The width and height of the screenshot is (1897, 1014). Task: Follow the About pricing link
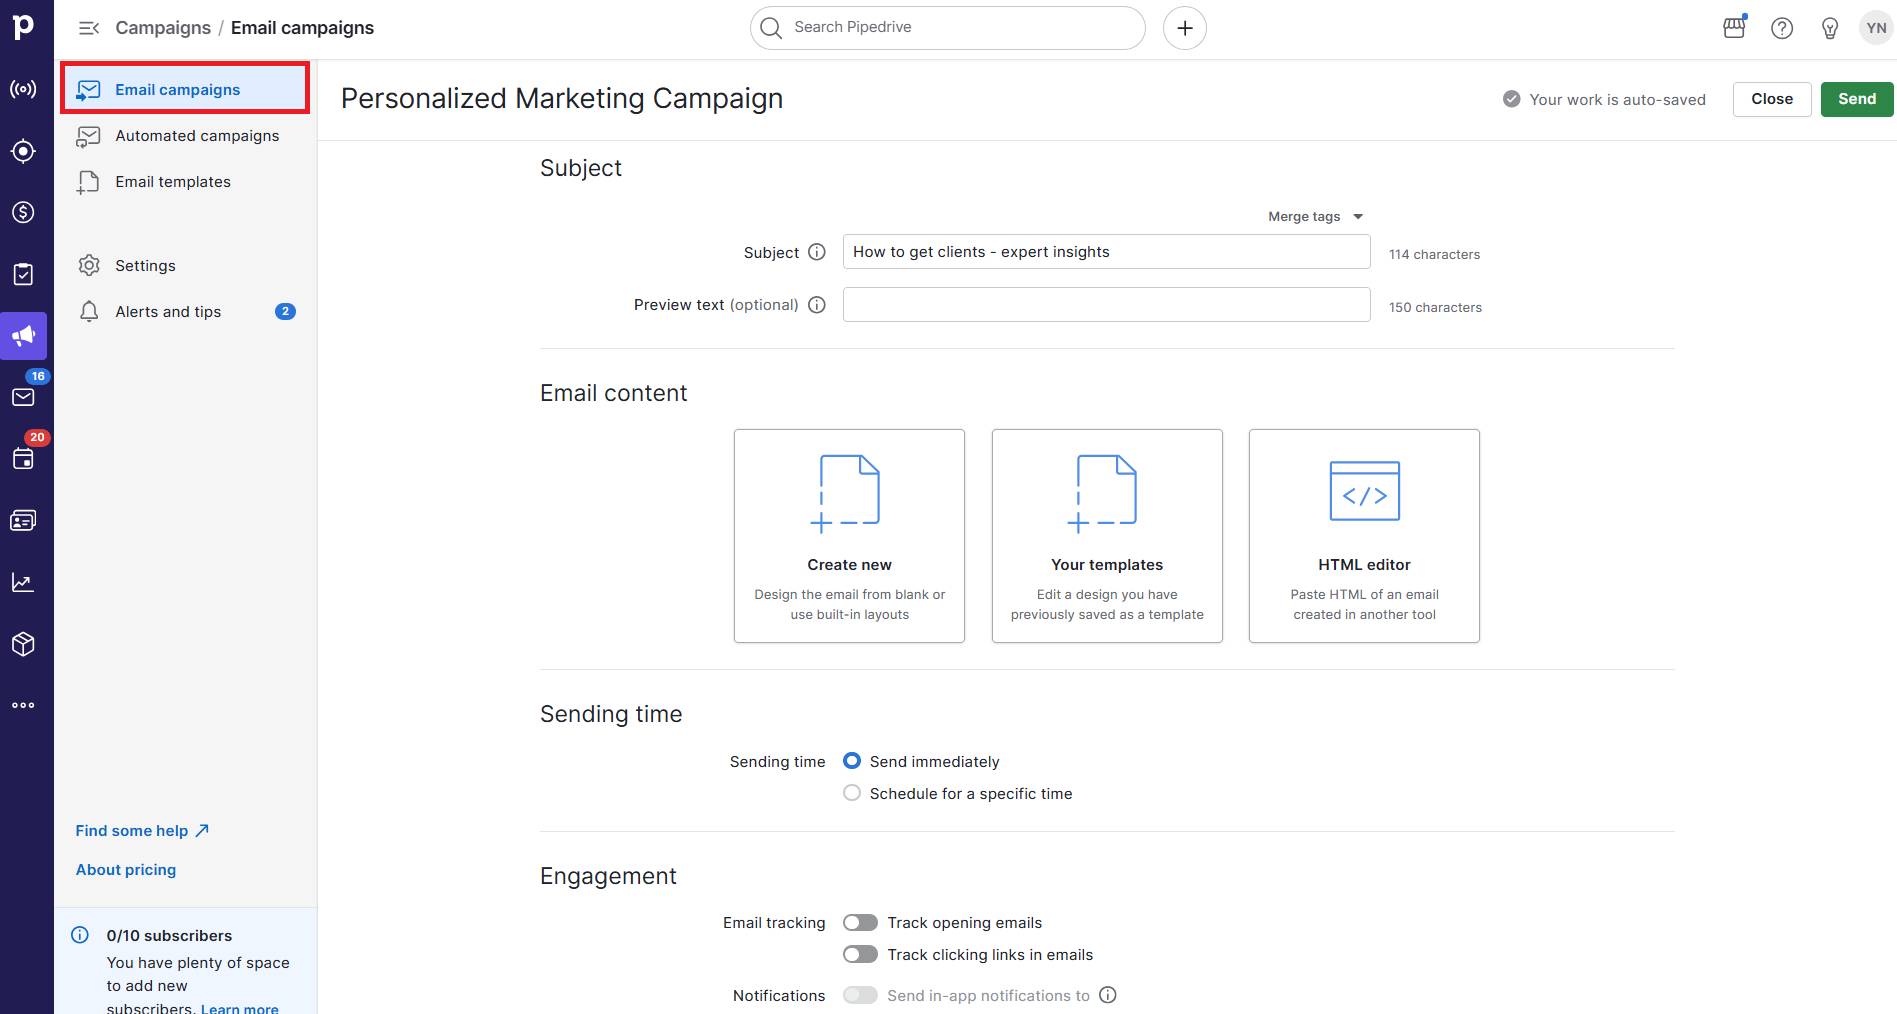125,869
